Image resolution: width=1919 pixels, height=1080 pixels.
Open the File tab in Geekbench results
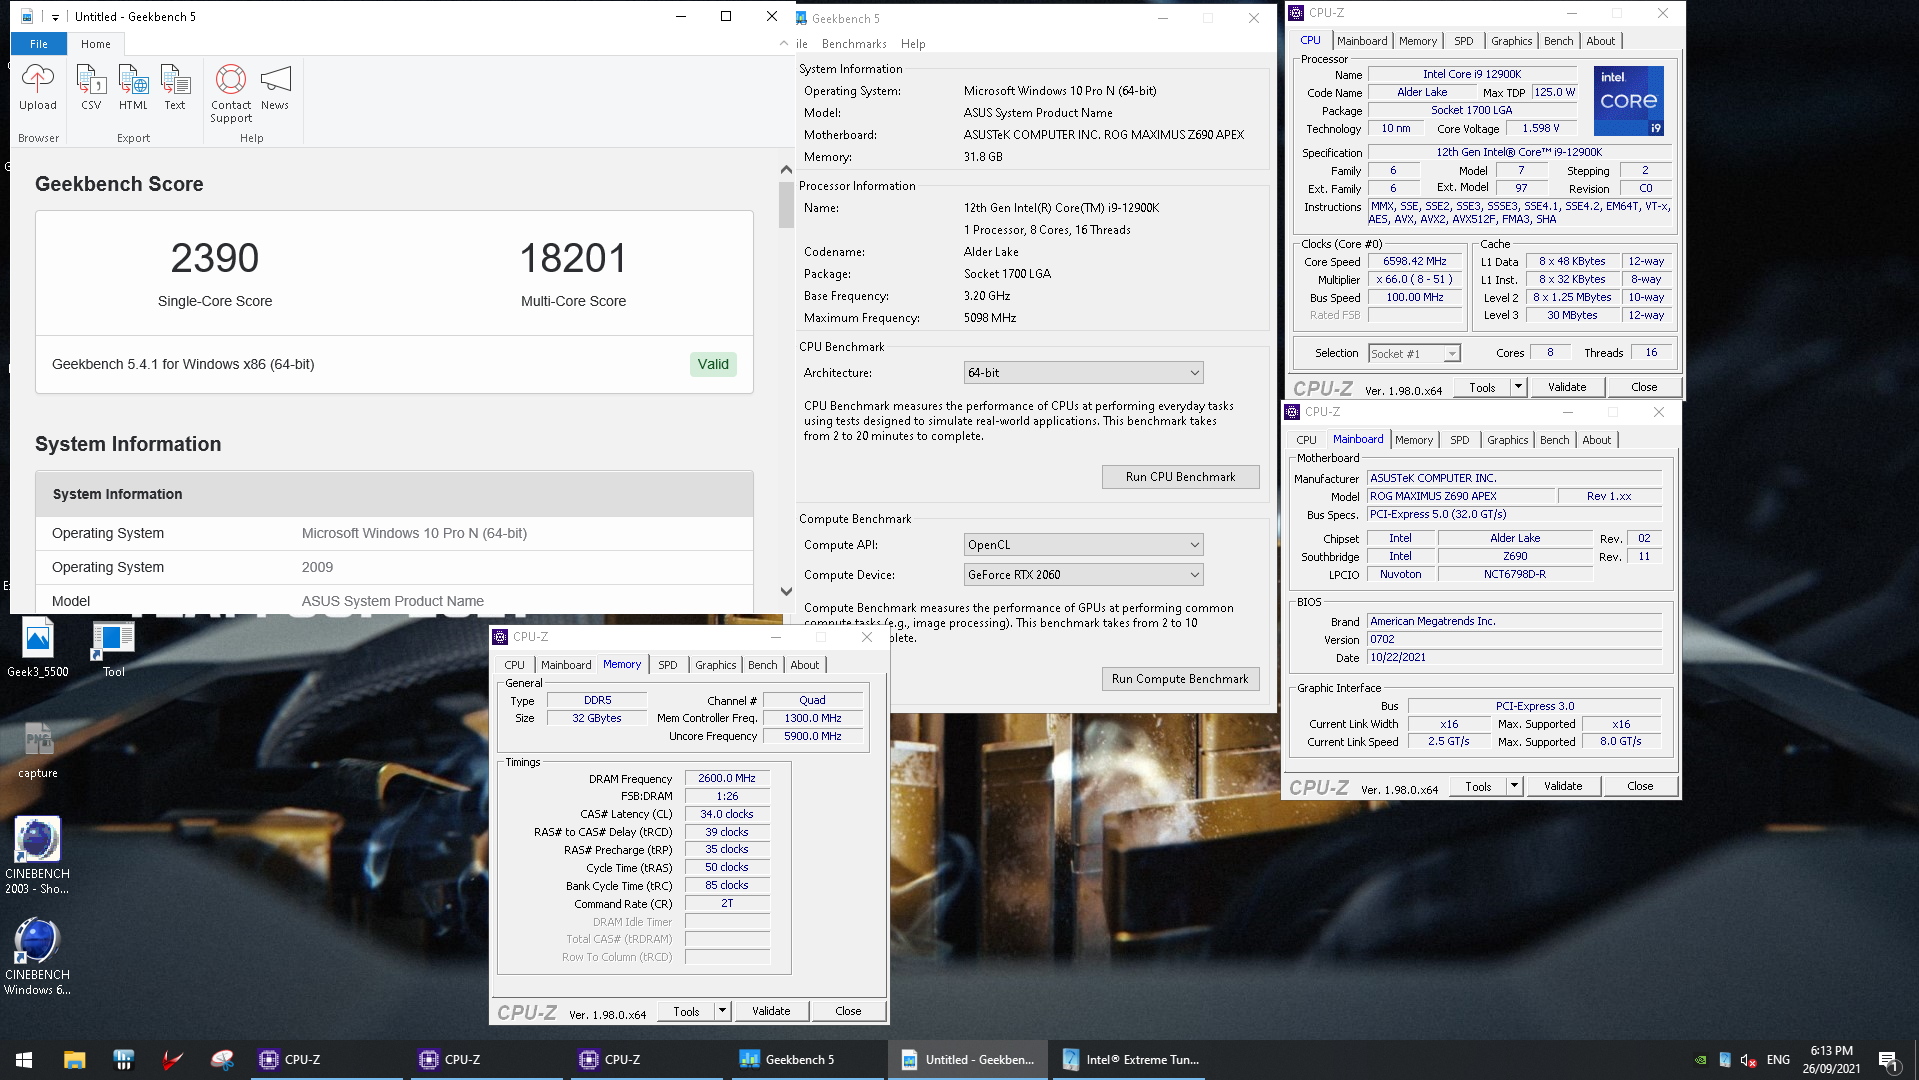(x=39, y=44)
